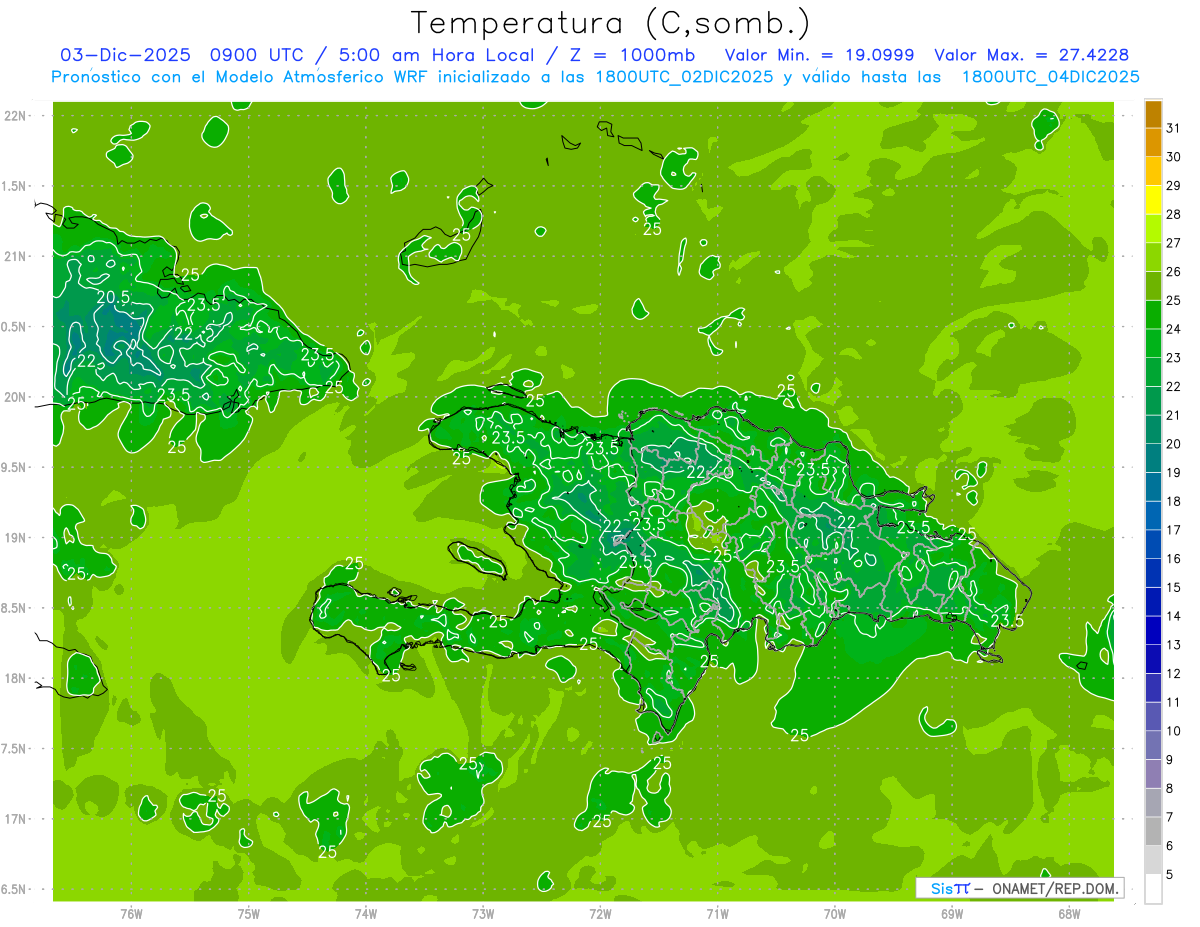
Task: Click the blue colorbar swatch between 16 and 17
Action: [x=1153, y=544]
